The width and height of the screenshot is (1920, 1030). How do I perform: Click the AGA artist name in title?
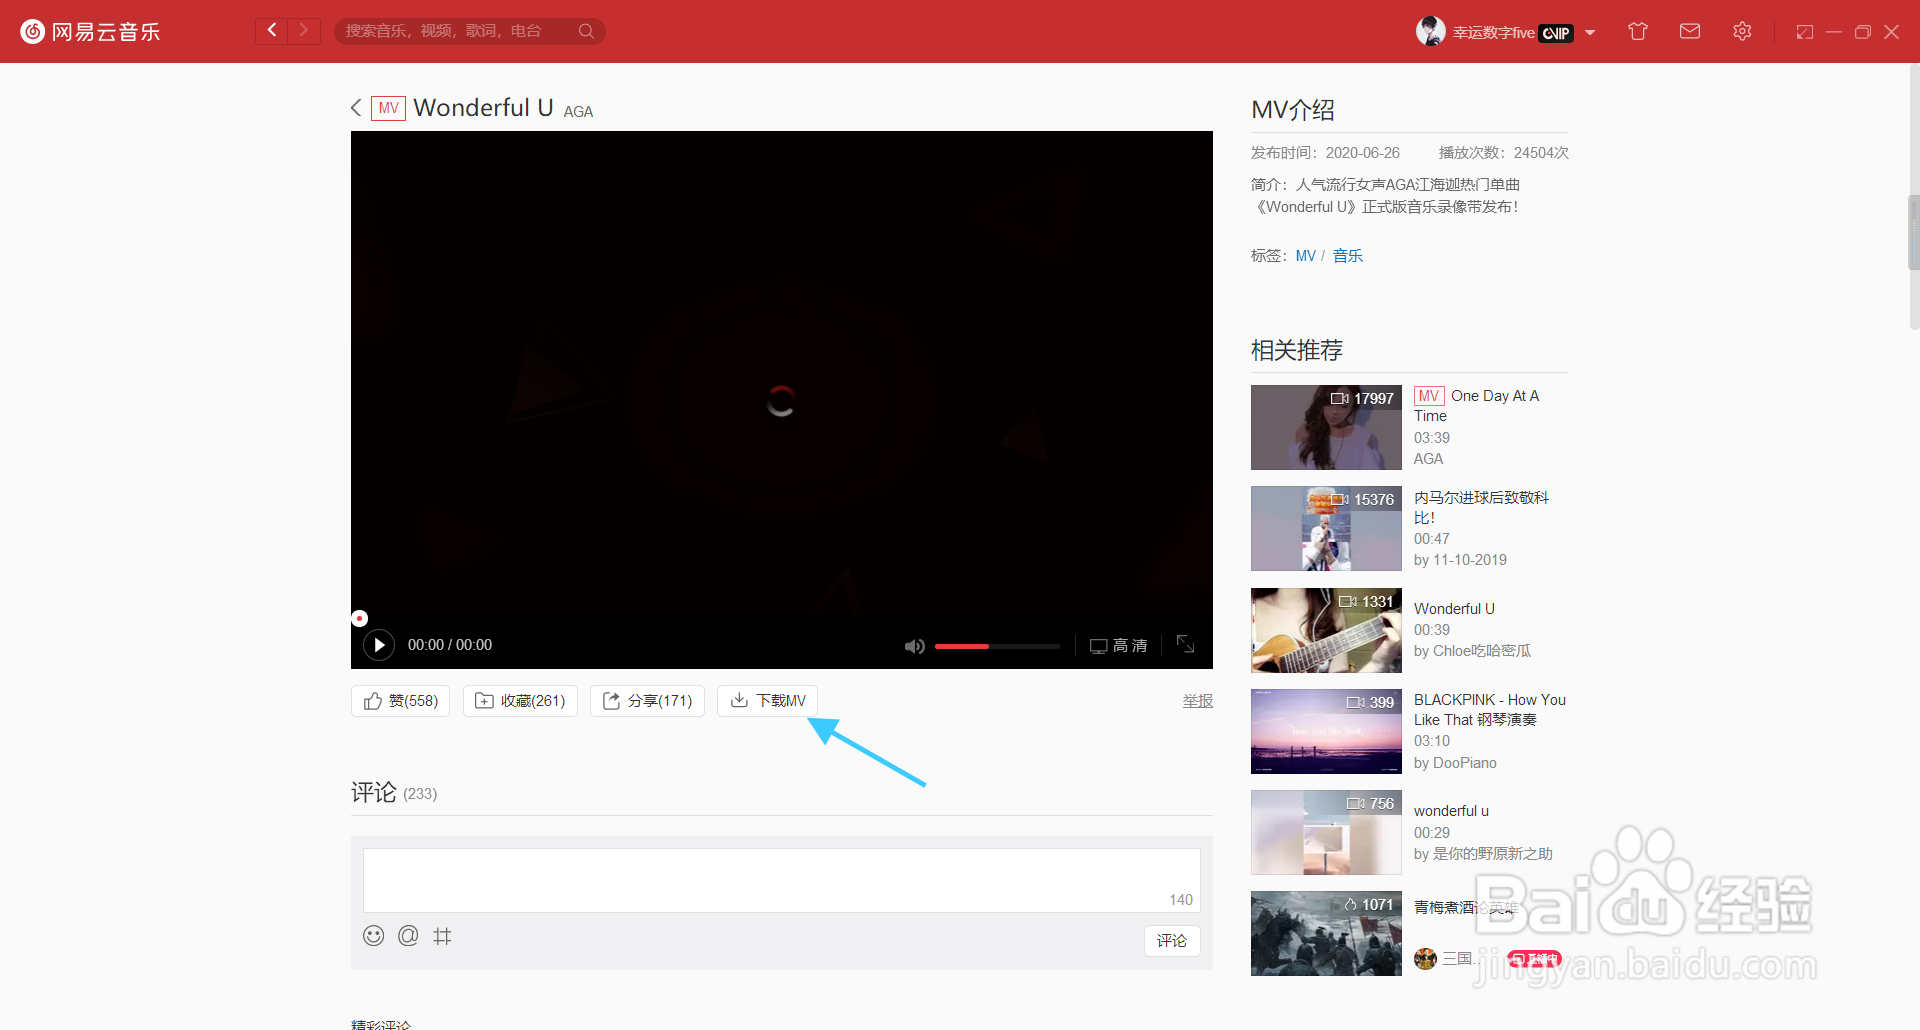(578, 112)
